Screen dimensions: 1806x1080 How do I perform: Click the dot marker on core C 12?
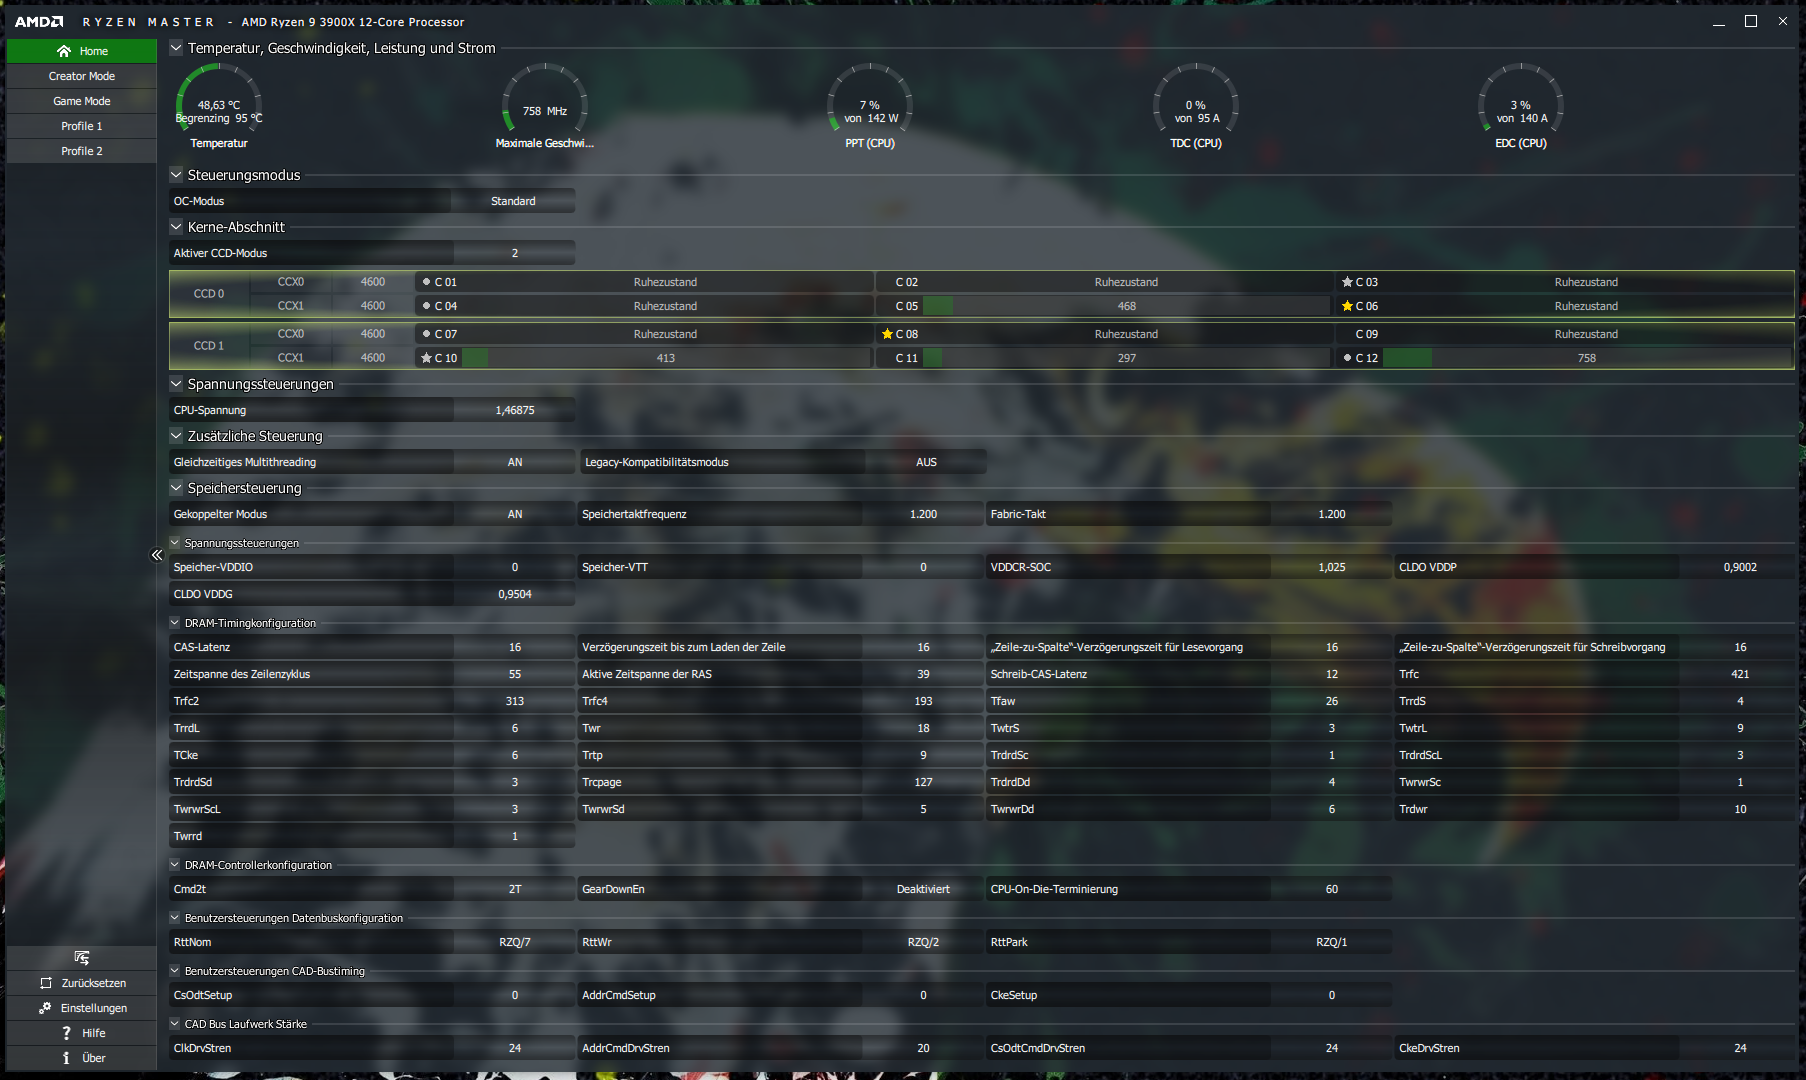[x=1347, y=358]
